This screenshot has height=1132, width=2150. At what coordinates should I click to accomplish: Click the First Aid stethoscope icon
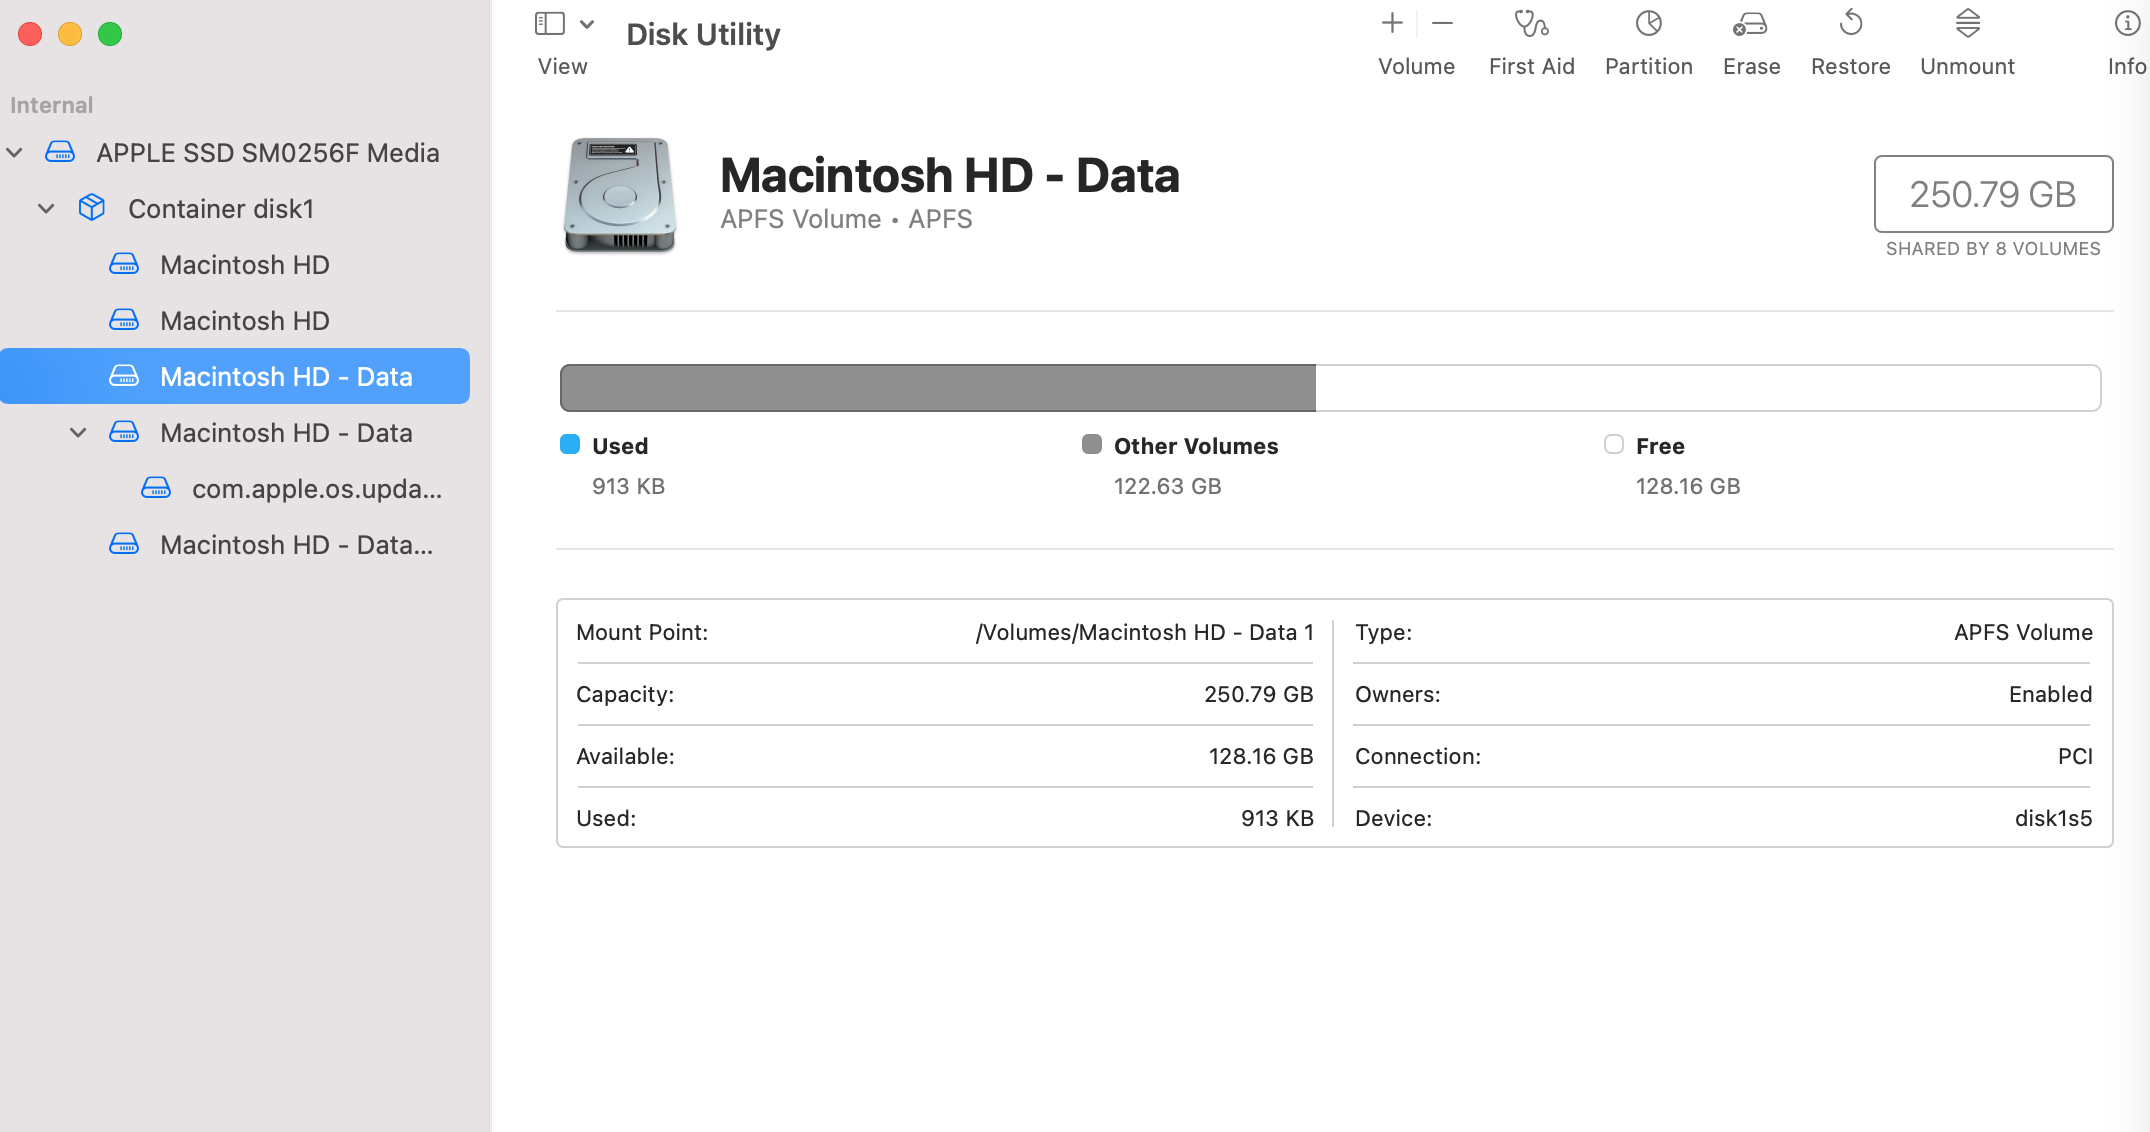point(1530,24)
